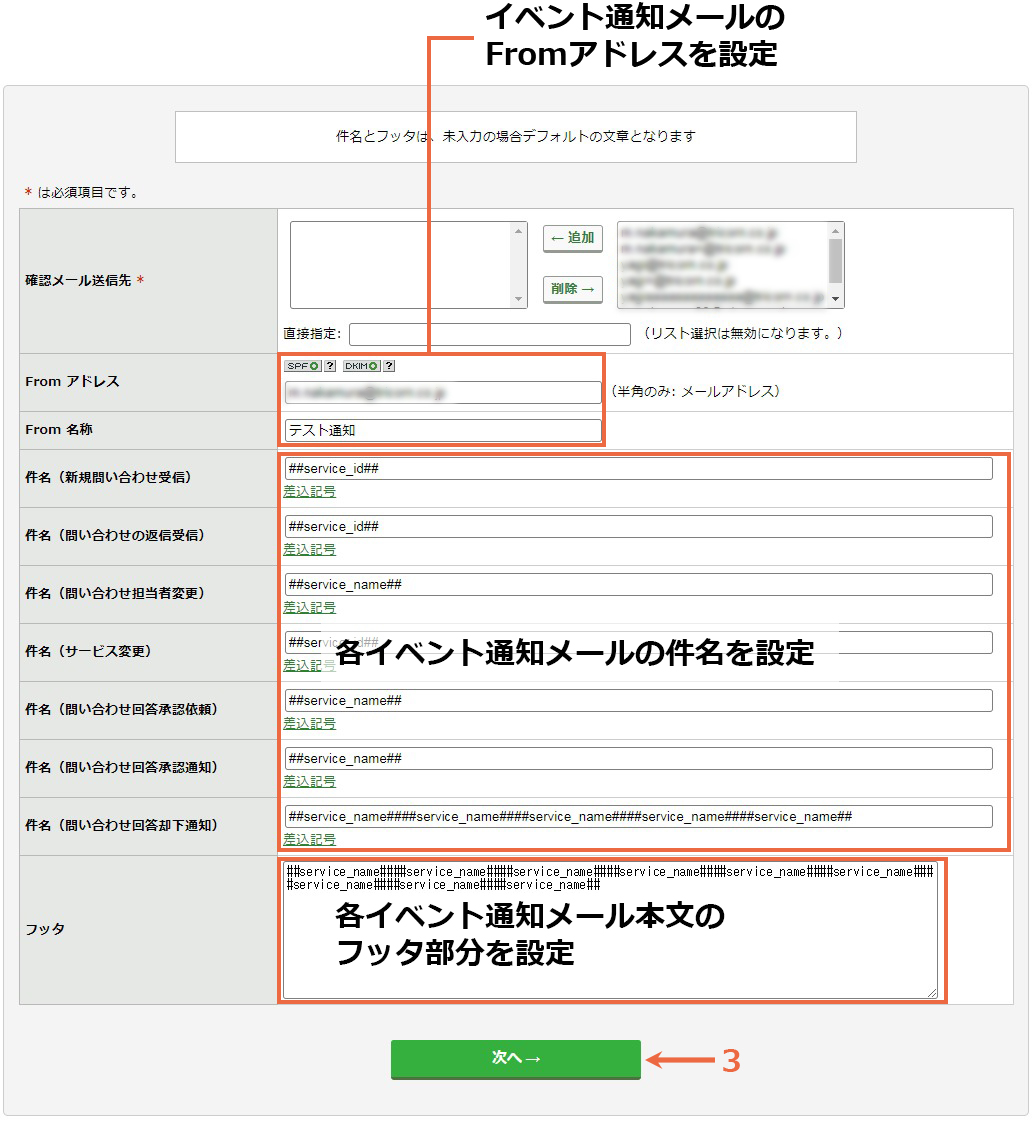The height and width of the screenshot is (1121, 1032).
Task: Click the 件名(新規問い合わせ受信) row label
Action: coord(109,477)
